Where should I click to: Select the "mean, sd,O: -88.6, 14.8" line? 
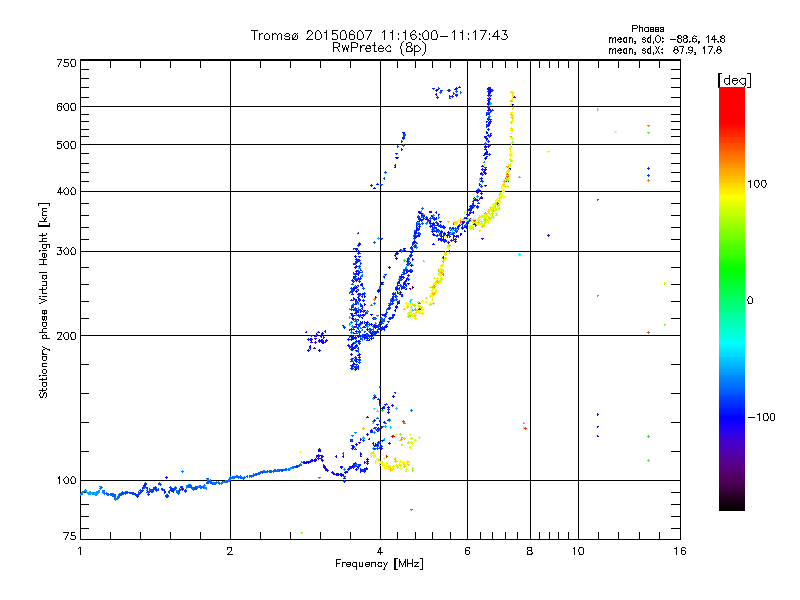(666, 39)
